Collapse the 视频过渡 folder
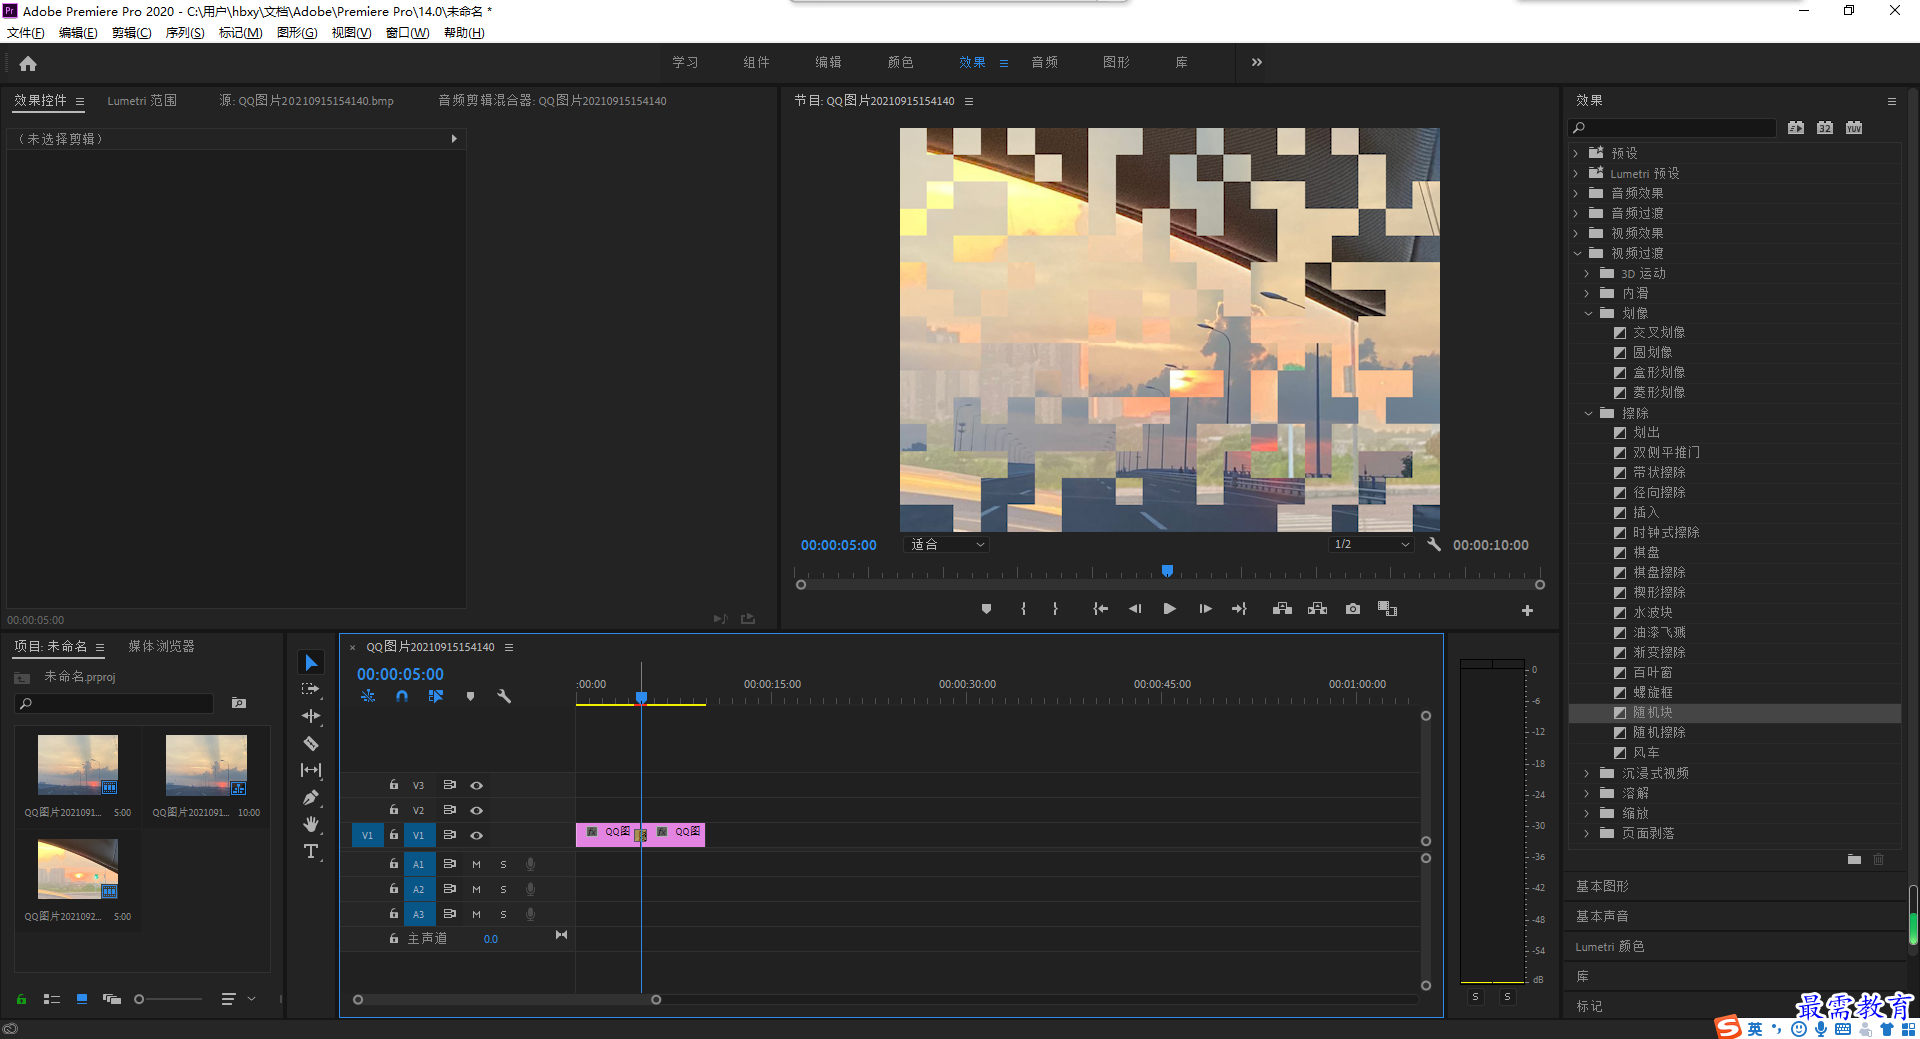 pyautogui.click(x=1577, y=253)
